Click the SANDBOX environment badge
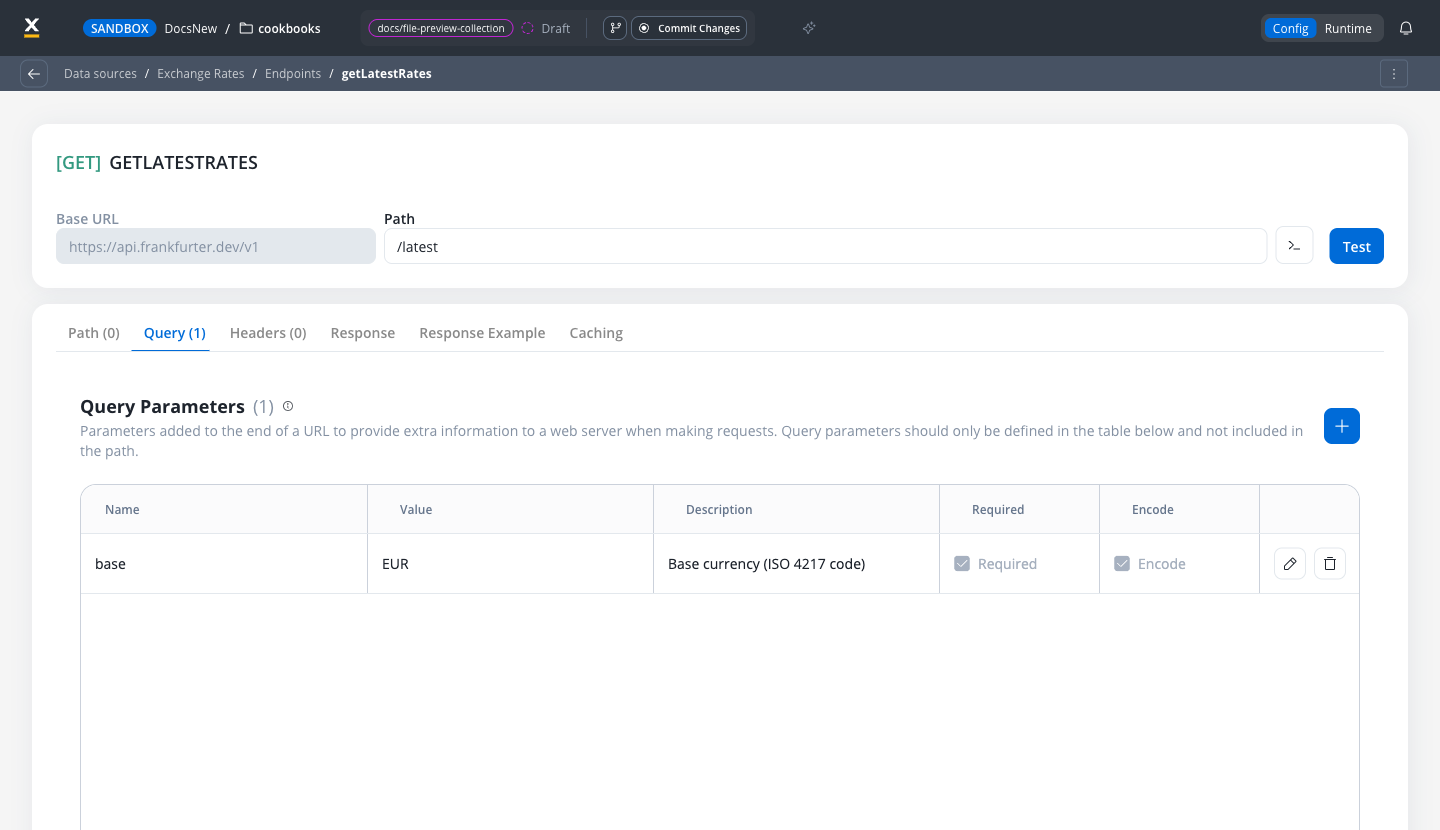1440x830 pixels. point(120,28)
